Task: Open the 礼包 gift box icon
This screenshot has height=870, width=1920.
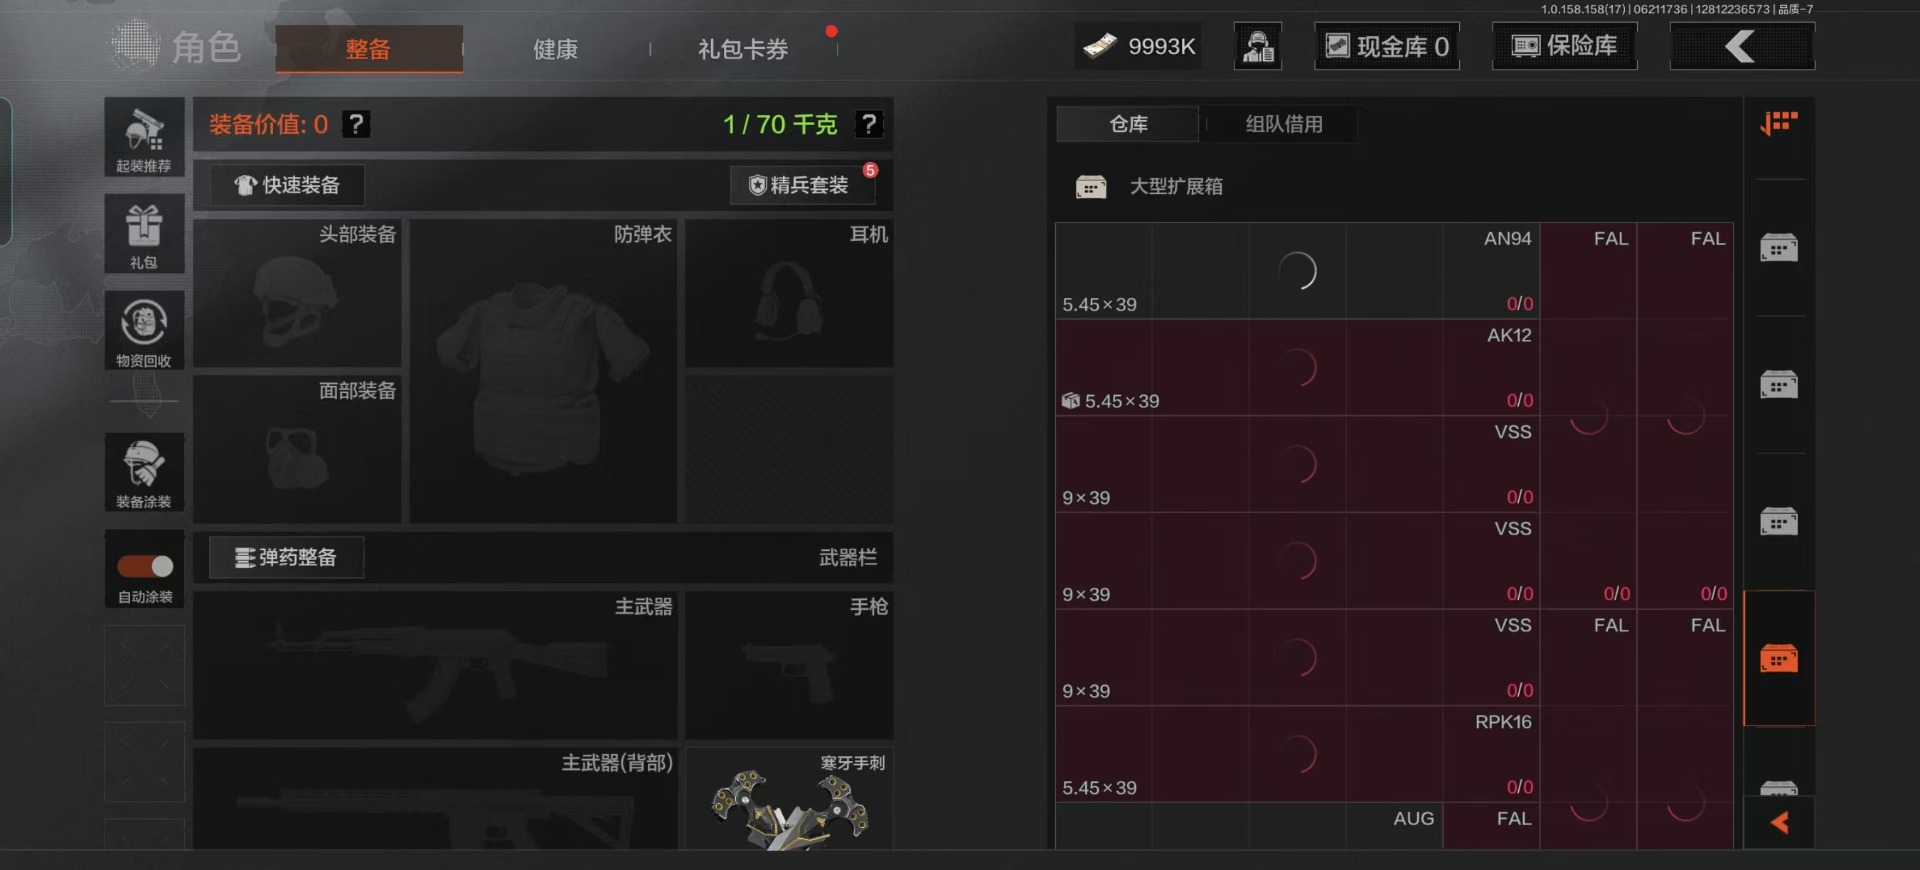Action: 144,234
